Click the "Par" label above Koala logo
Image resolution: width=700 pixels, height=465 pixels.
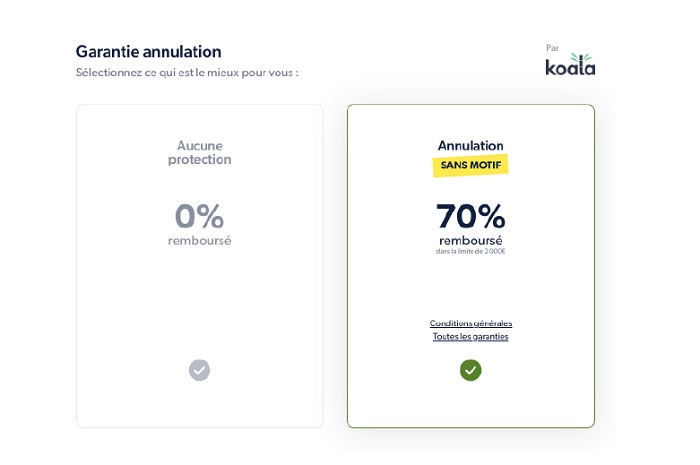(552, 47)
